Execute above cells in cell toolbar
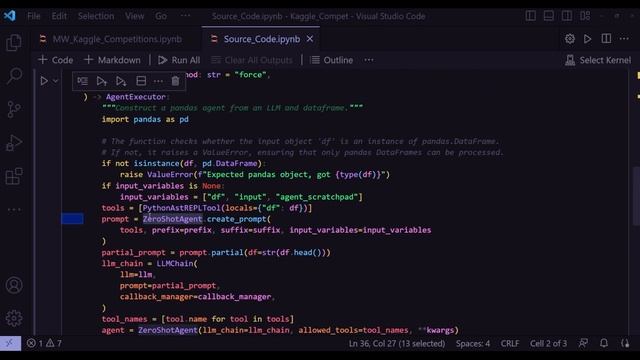This screenshot has height=360, width=640. point(102,81)
